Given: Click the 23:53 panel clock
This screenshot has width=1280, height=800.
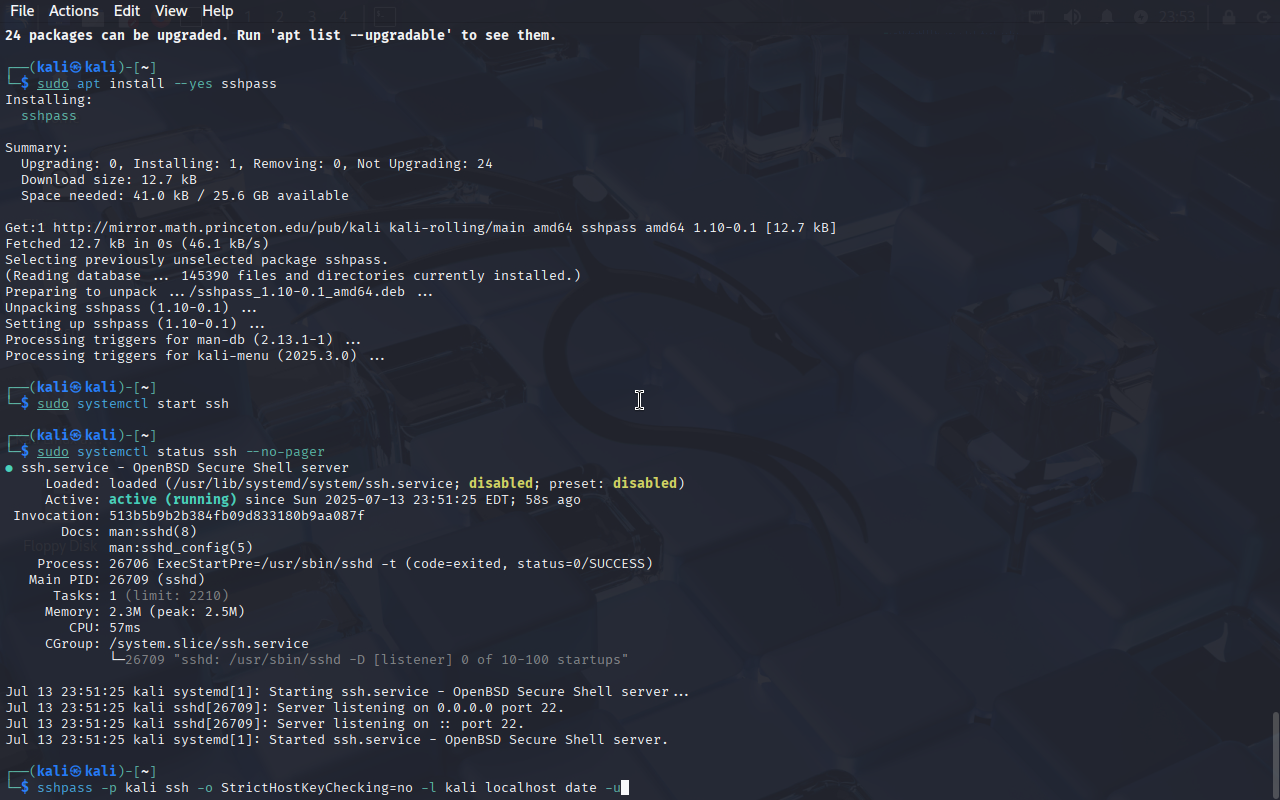Looking at the screenshot, I should pos(1177,16).
